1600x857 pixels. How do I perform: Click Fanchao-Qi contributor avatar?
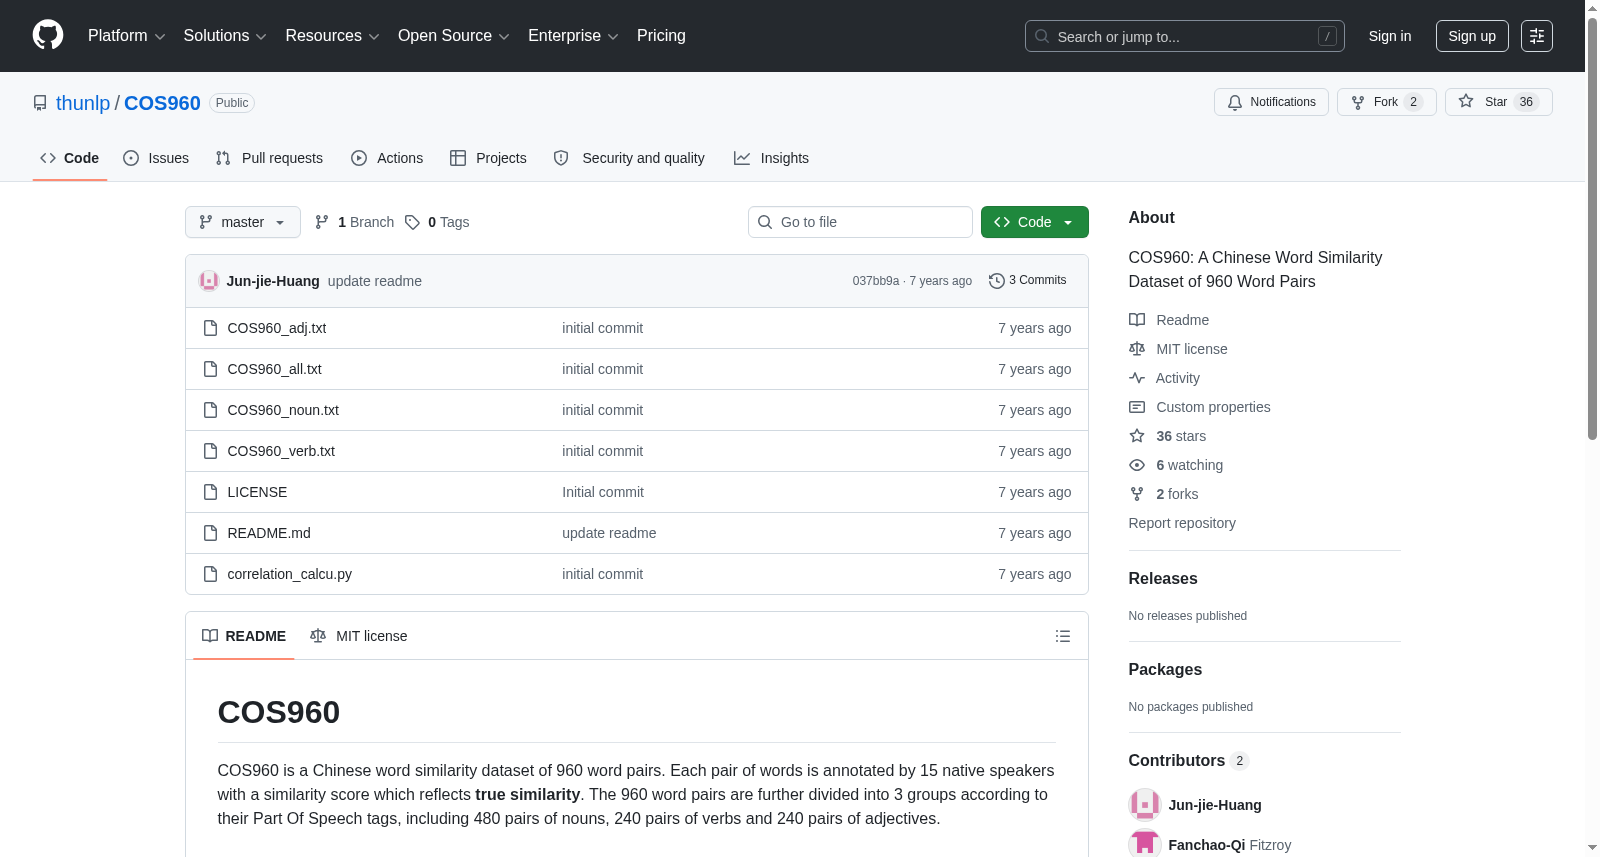click(x=1145, y=844)
